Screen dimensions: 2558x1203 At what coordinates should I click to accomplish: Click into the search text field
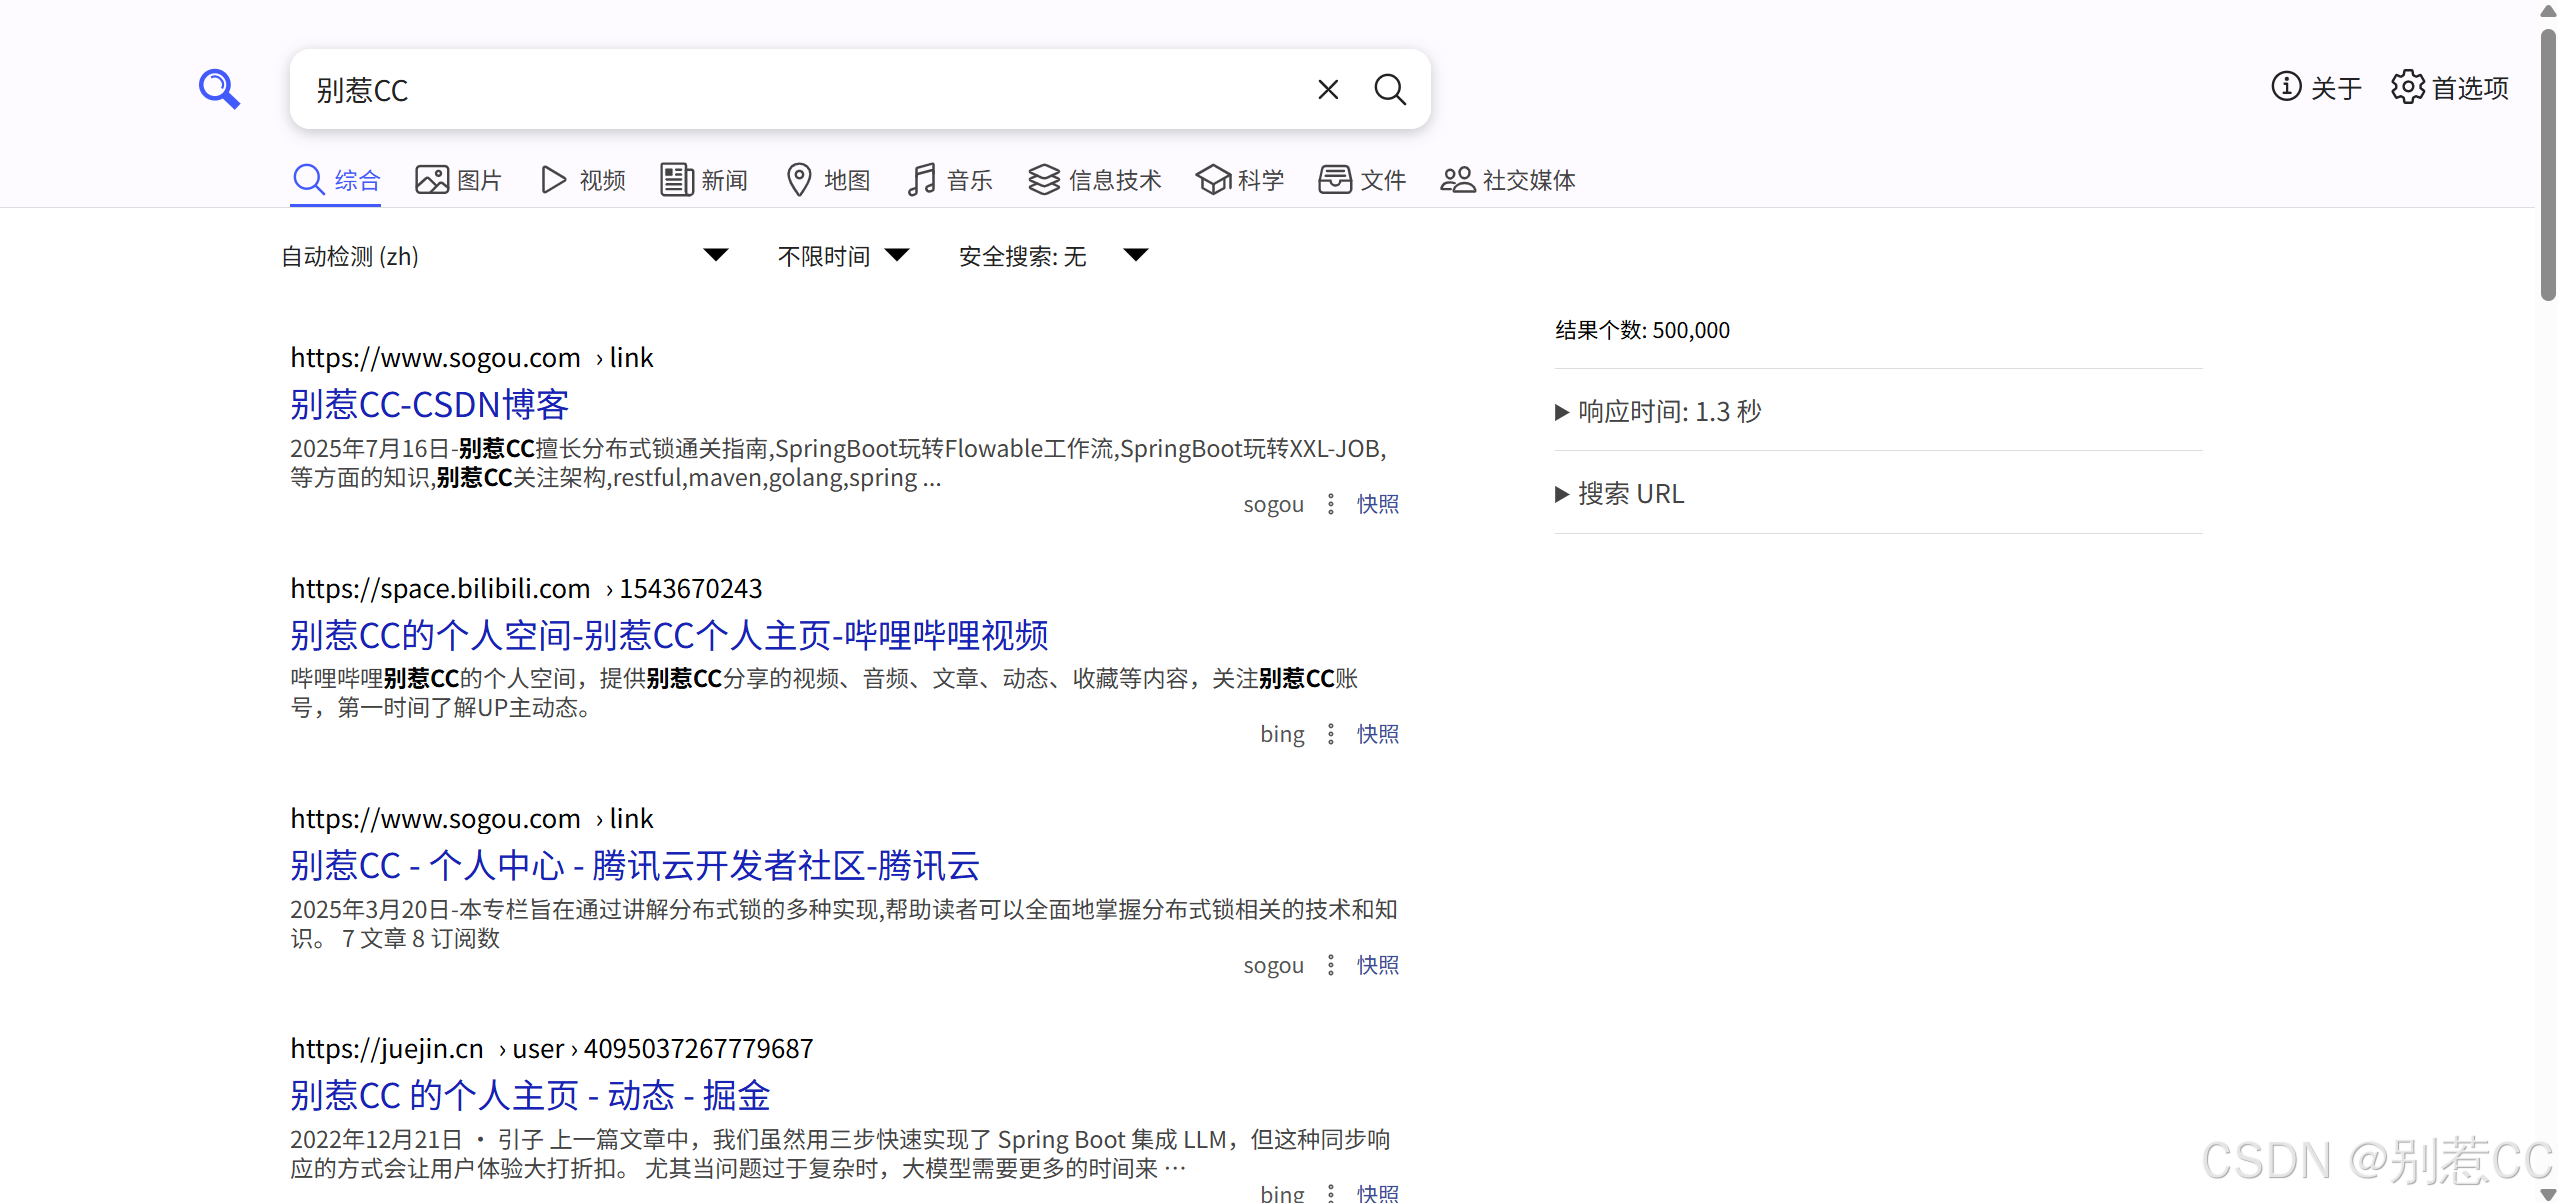[x=800, y=90]
